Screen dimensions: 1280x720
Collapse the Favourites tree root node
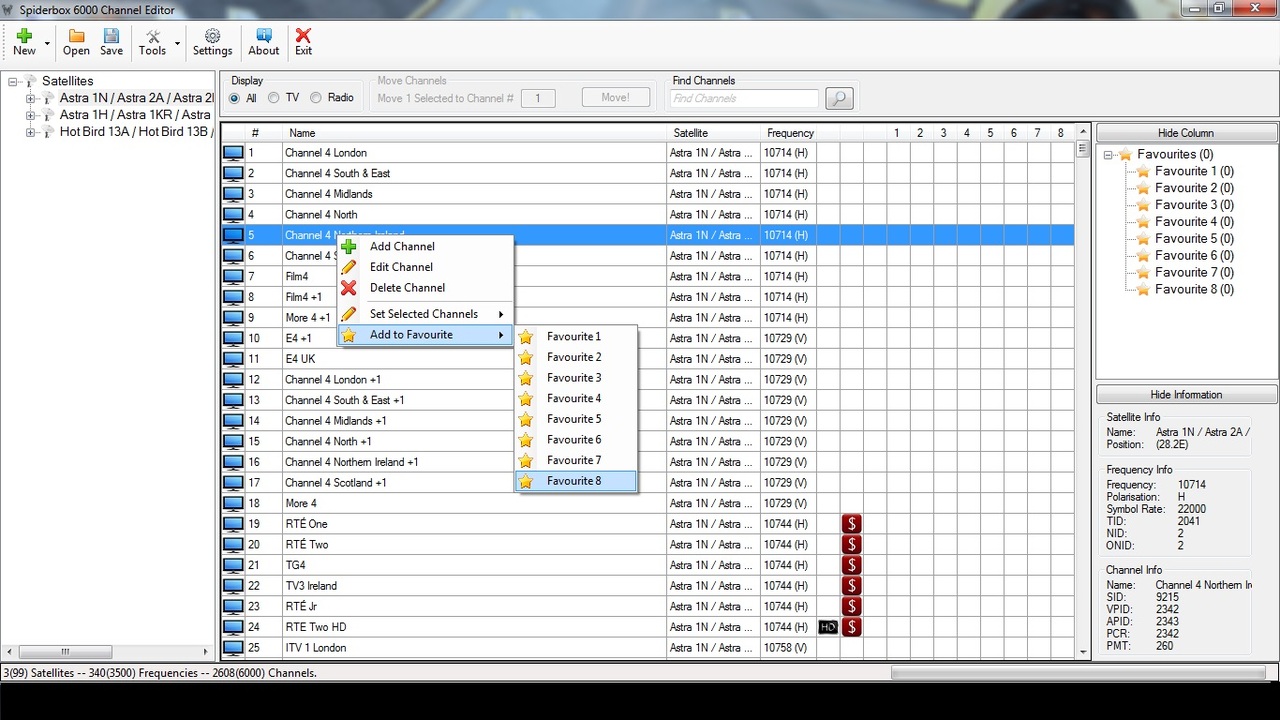(x=1108, y=155)
